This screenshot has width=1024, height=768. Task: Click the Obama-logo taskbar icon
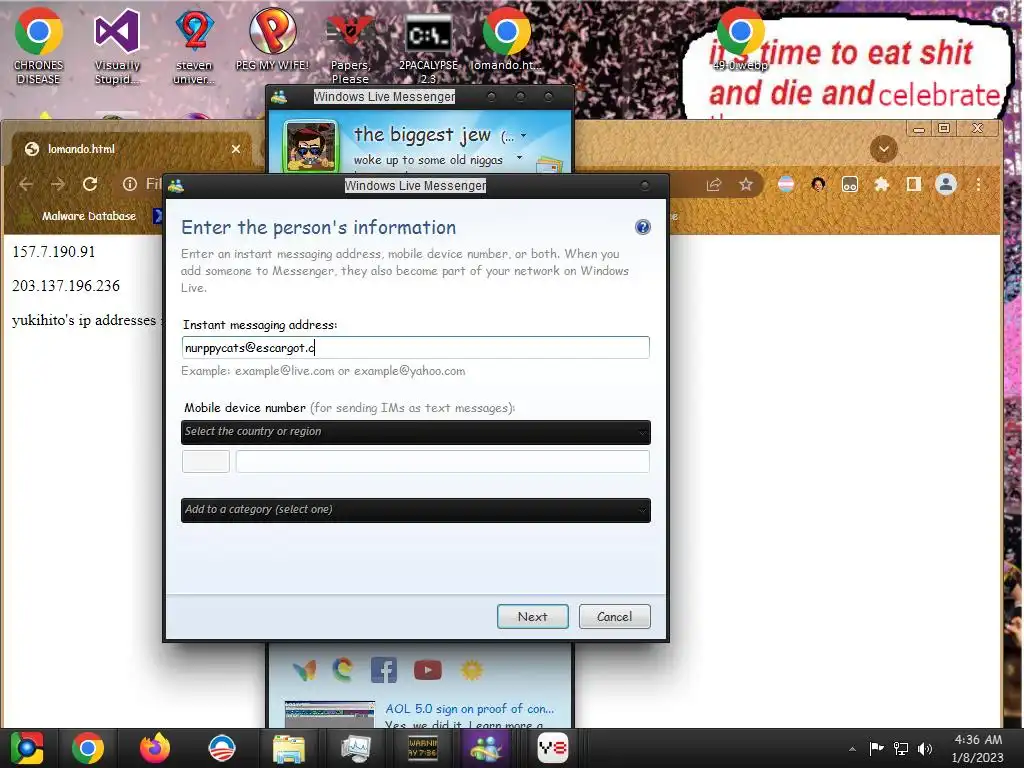[221, 748]
